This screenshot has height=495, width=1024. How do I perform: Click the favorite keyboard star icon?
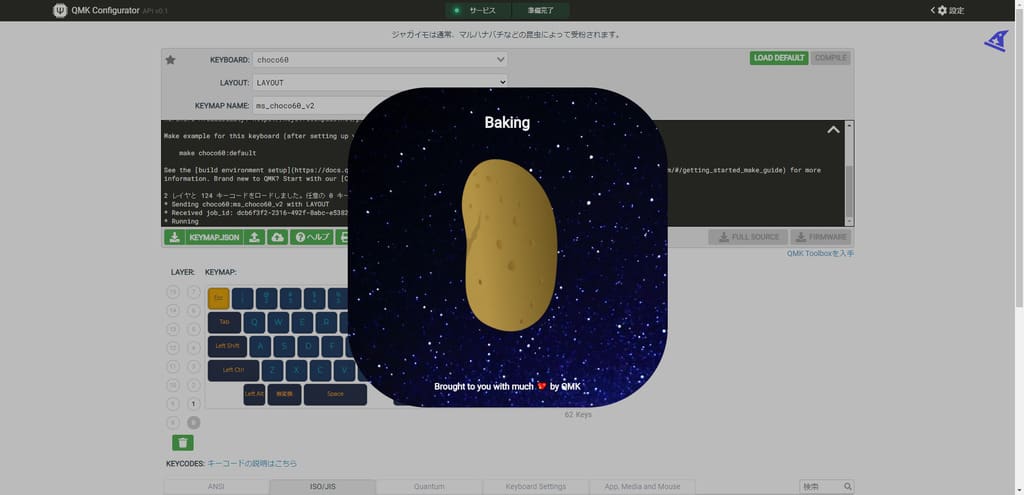[170, 60]
